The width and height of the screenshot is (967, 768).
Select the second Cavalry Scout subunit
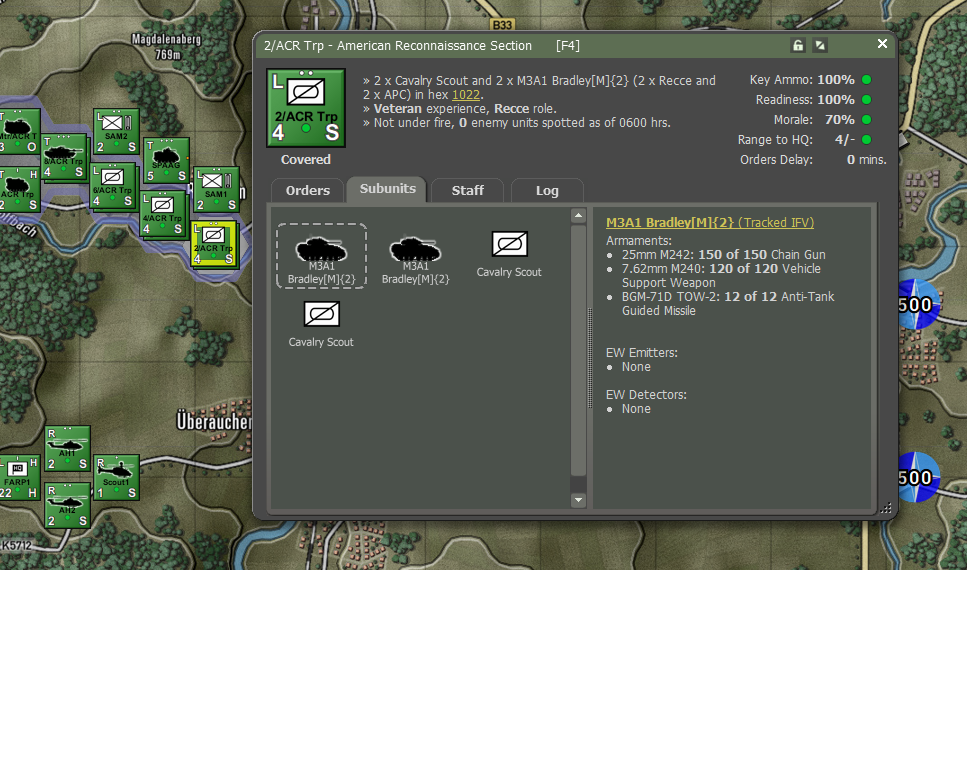click(321, 324)
